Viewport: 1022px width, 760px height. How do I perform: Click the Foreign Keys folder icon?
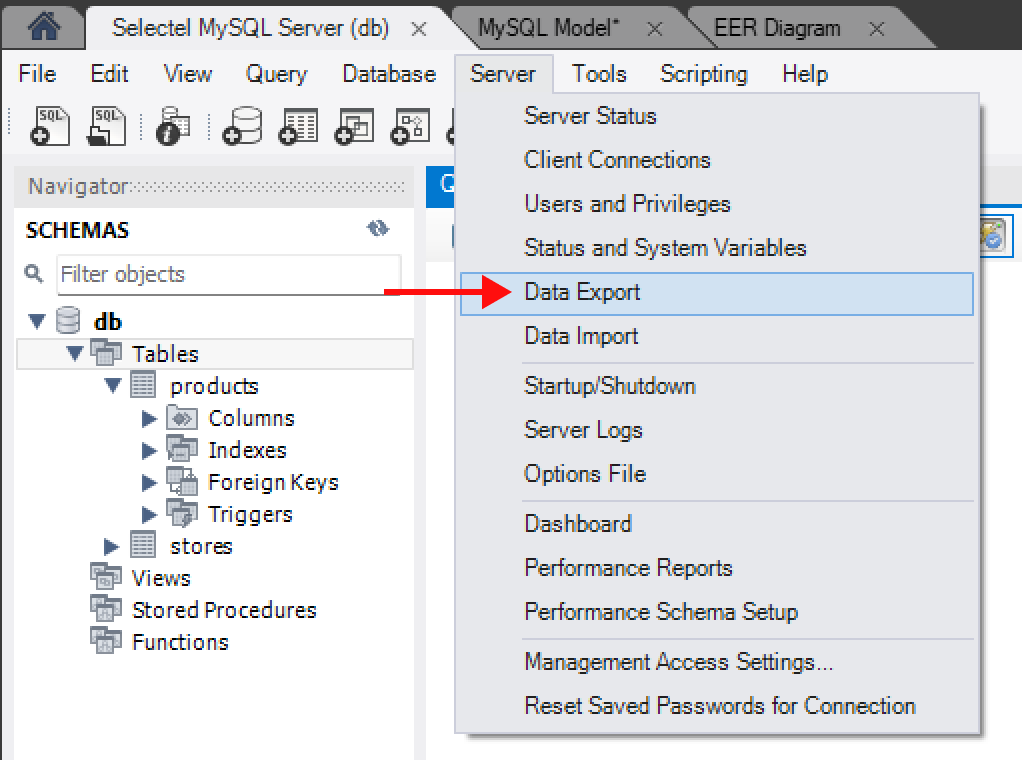pos(182,481)
